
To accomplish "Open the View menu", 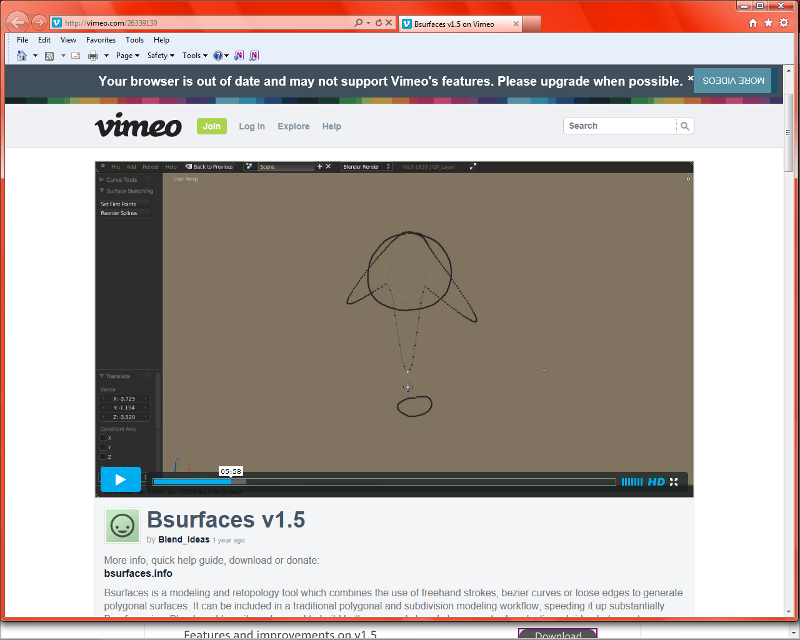I will pyautogui.click(x=68, y=40).
